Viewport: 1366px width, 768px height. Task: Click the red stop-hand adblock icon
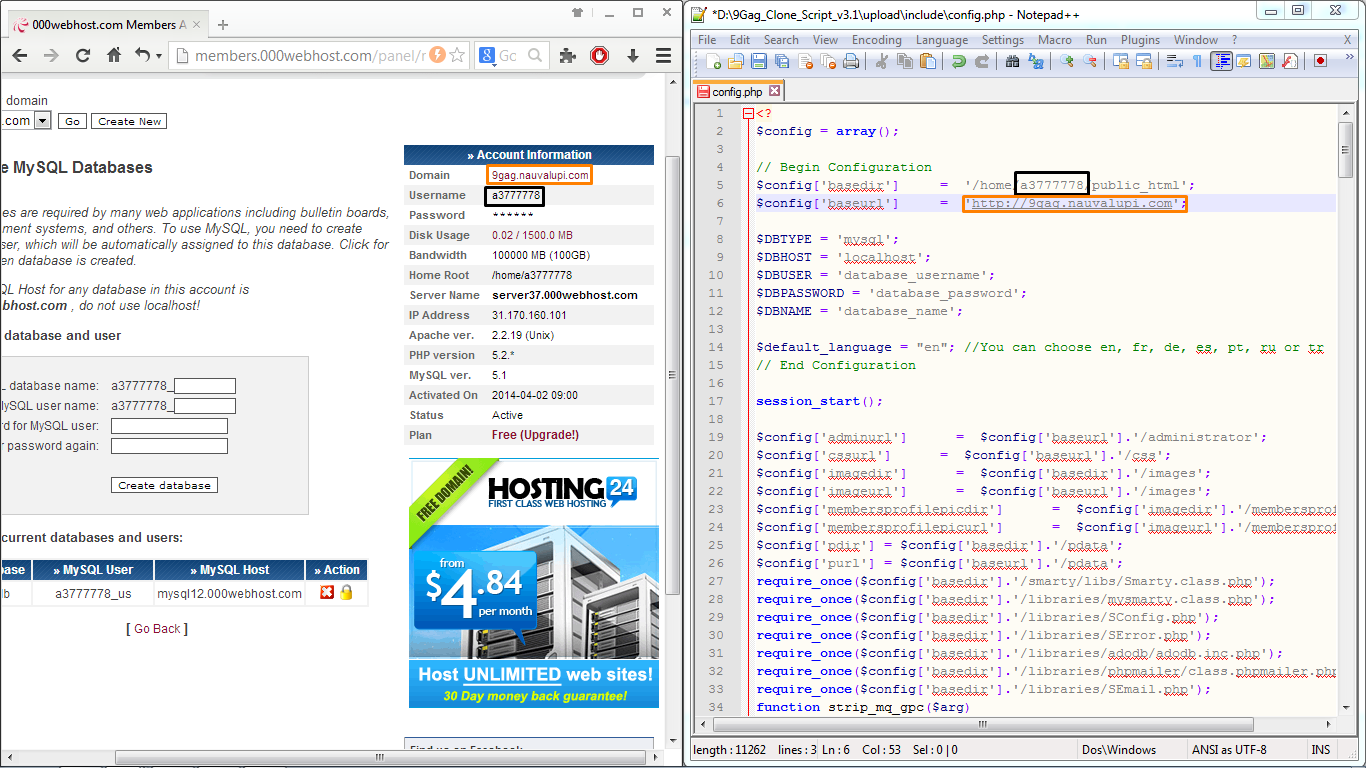tap(599, 56)
